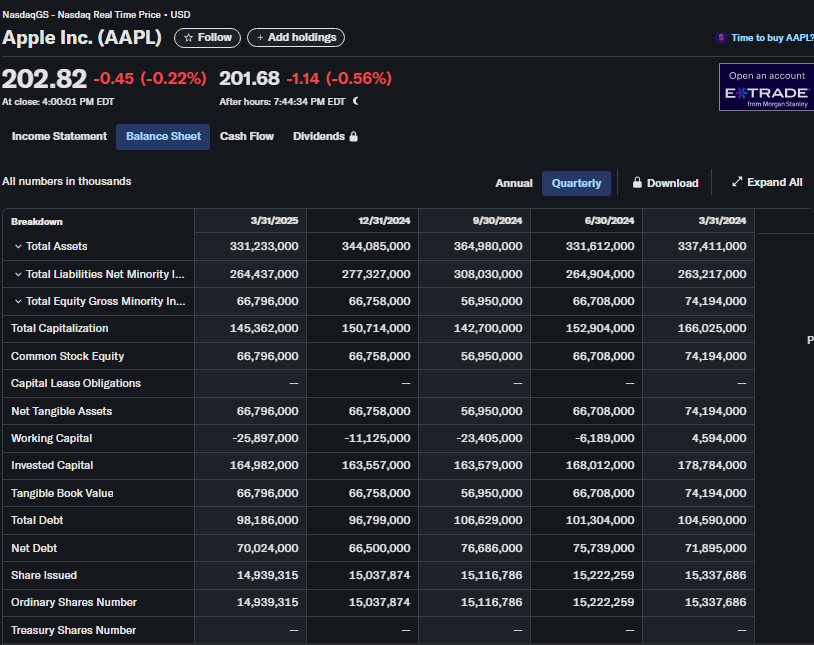Select Capital Lease Obligations row label

(x=76, y=383)
